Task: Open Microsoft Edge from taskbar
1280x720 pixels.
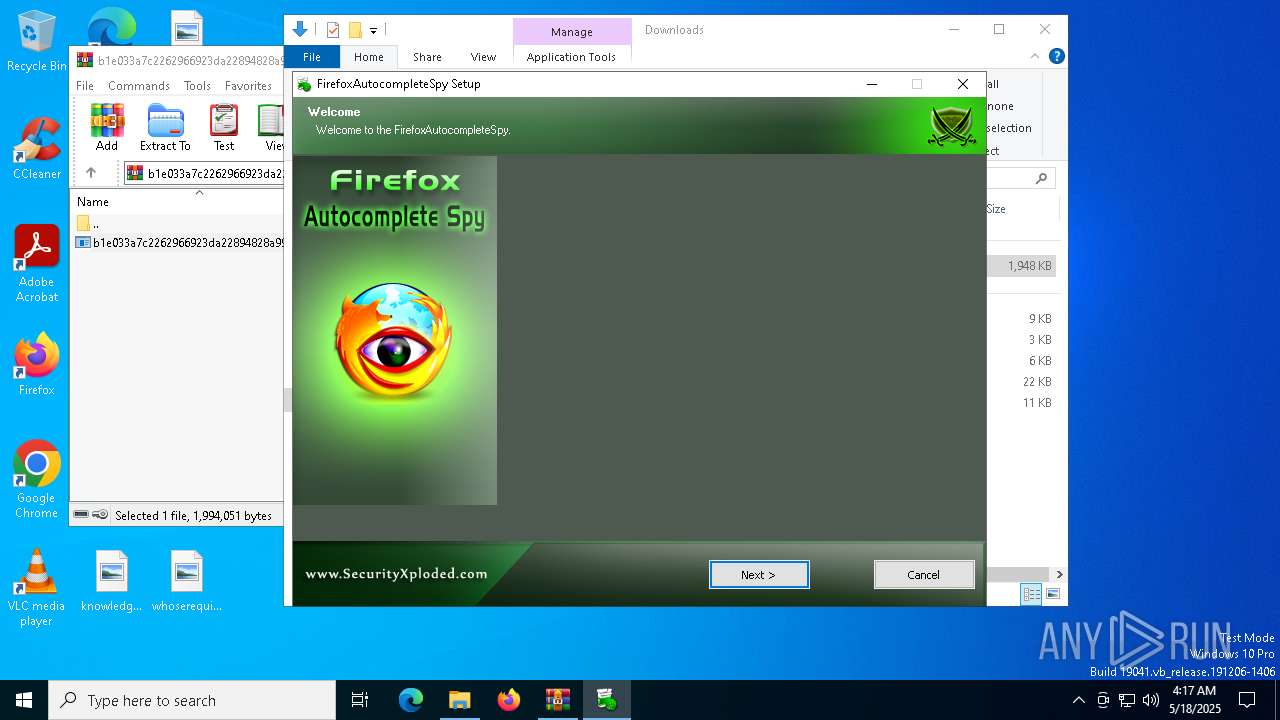Action: tap(411, 700)
